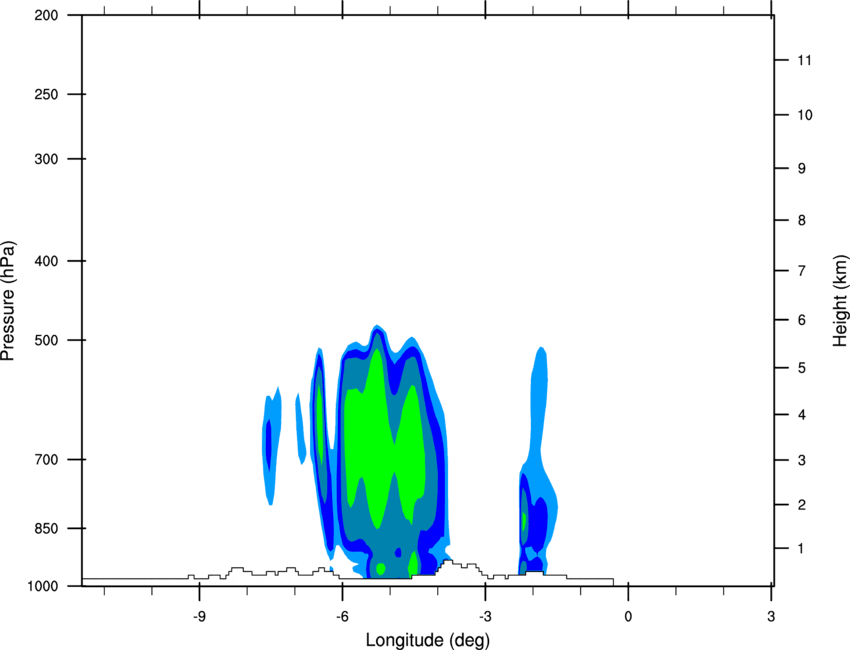
Task: Click the 250 pressure tick label
Action: click(x=46, y=94)
